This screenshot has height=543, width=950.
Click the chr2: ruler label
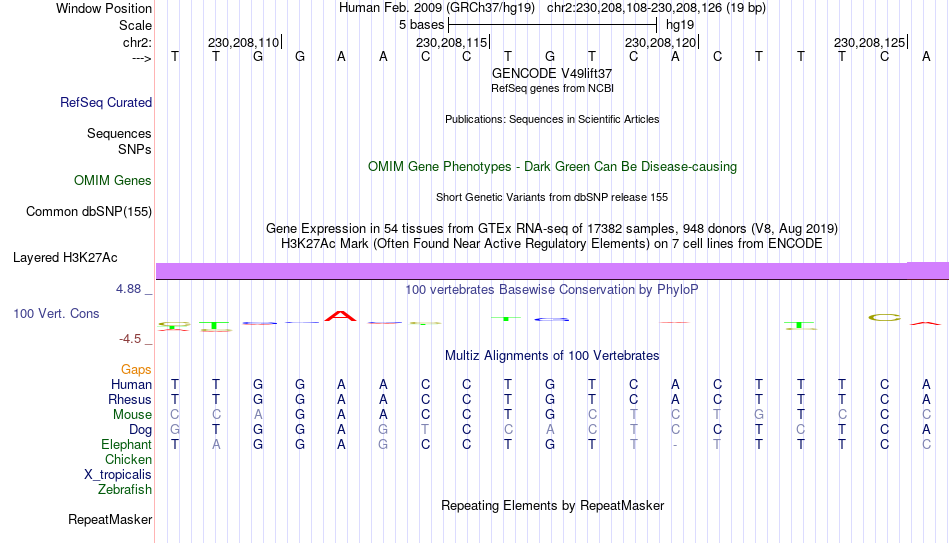[x=138, y=42]
